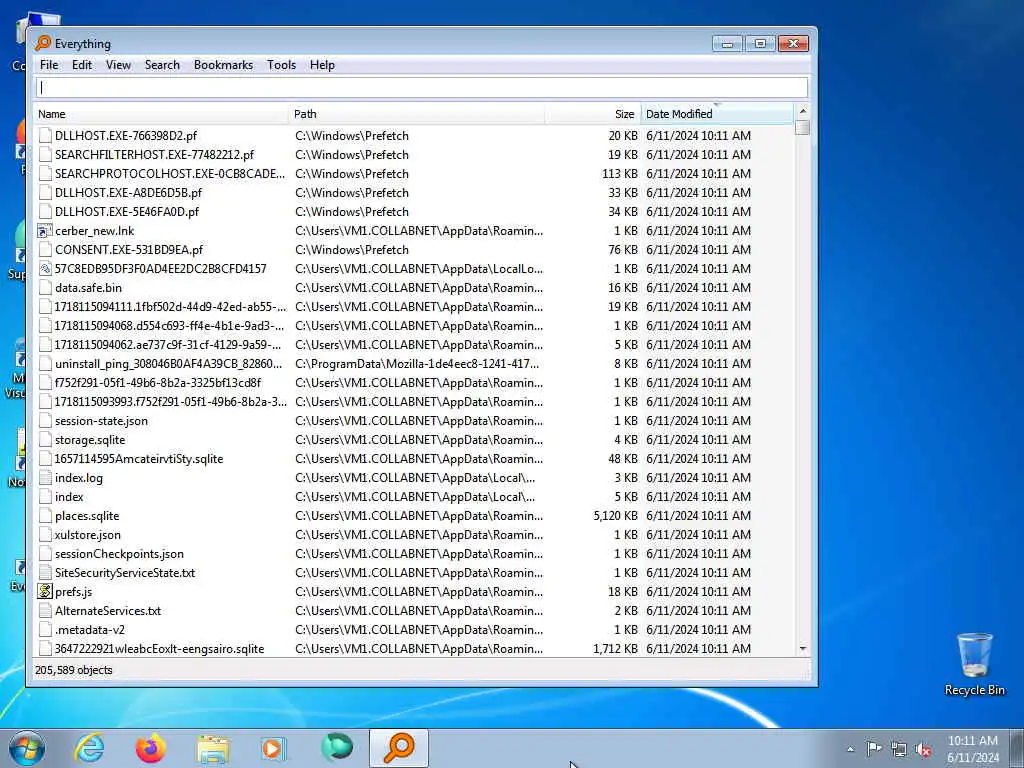Open the Search menu
The width and height of the screenshot is (1024, 768).
162,65
